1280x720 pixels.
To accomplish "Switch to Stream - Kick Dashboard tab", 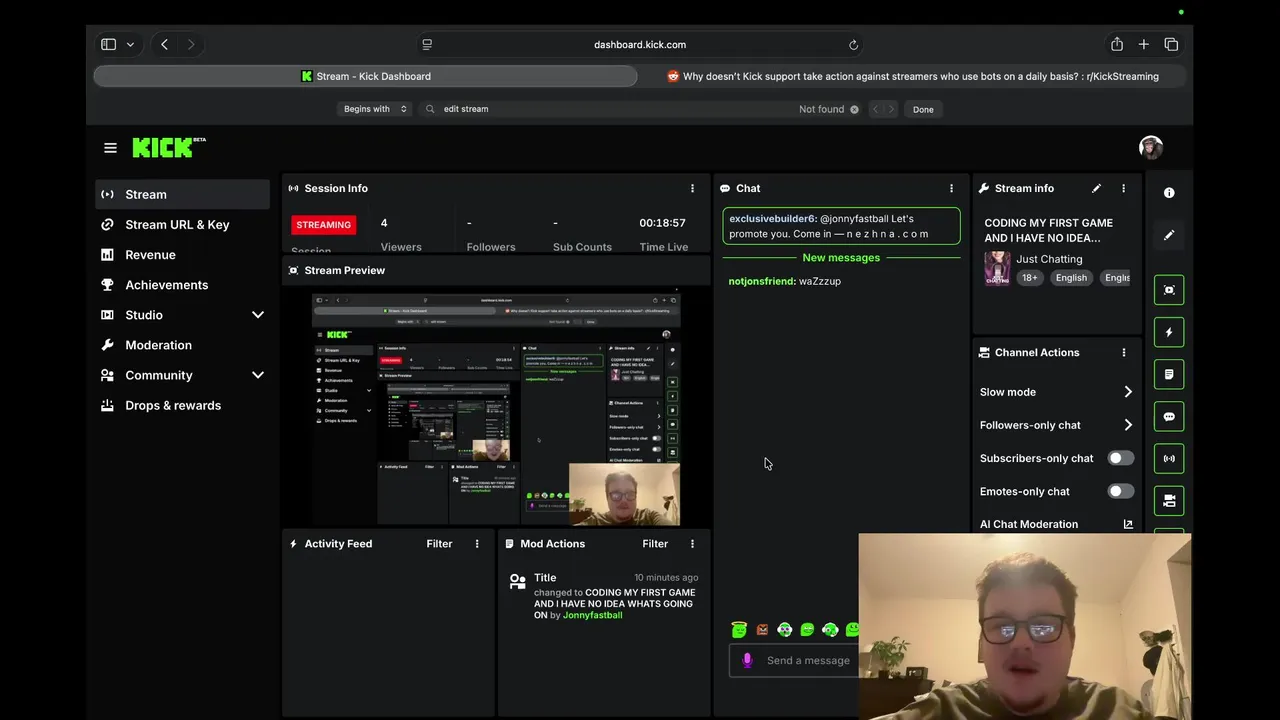I will 365,76.
